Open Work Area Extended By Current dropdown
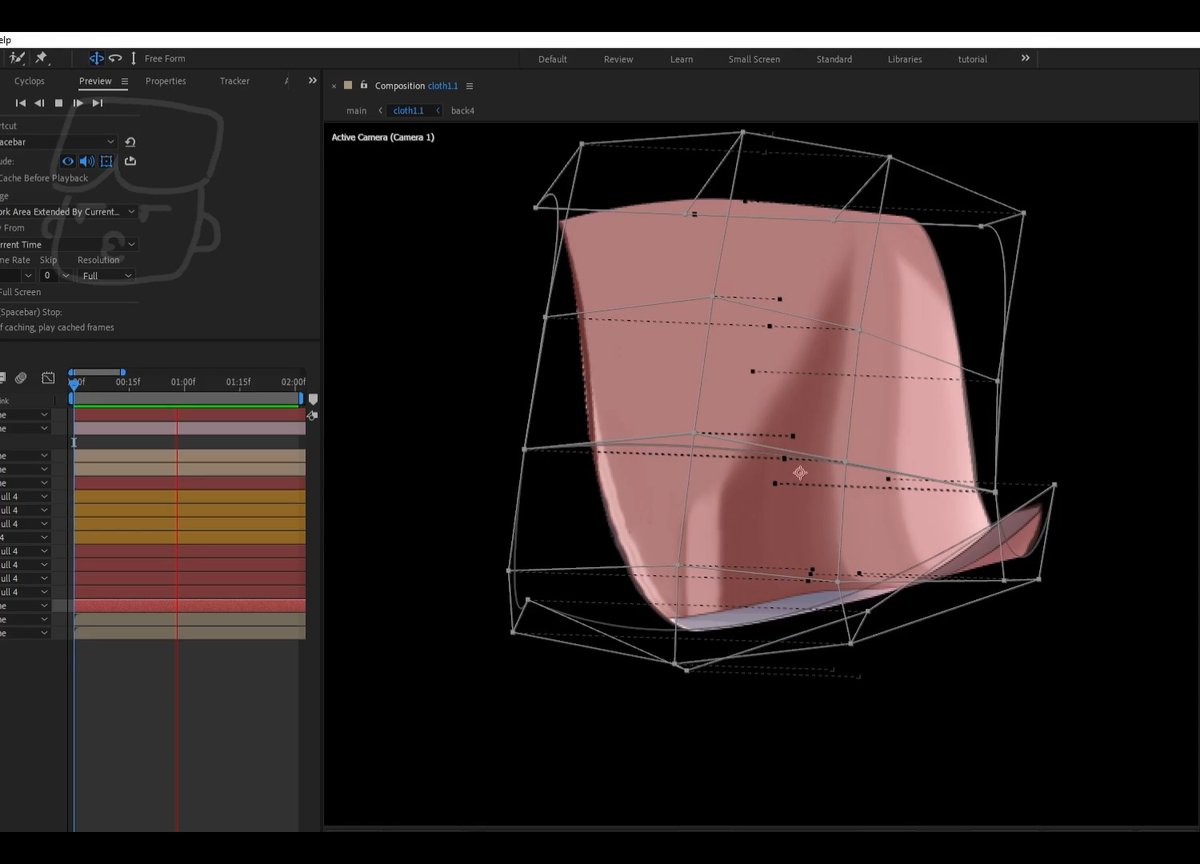 point(68,212)
